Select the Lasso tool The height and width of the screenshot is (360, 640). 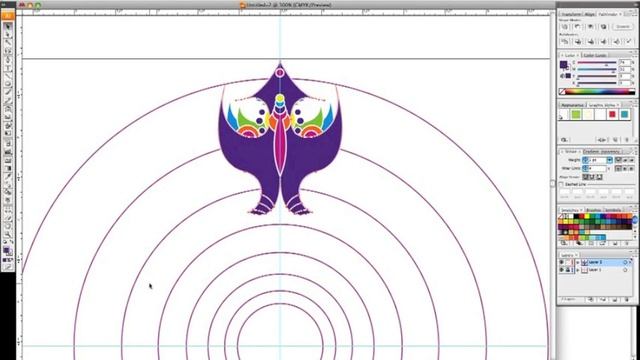coord(8,51)
